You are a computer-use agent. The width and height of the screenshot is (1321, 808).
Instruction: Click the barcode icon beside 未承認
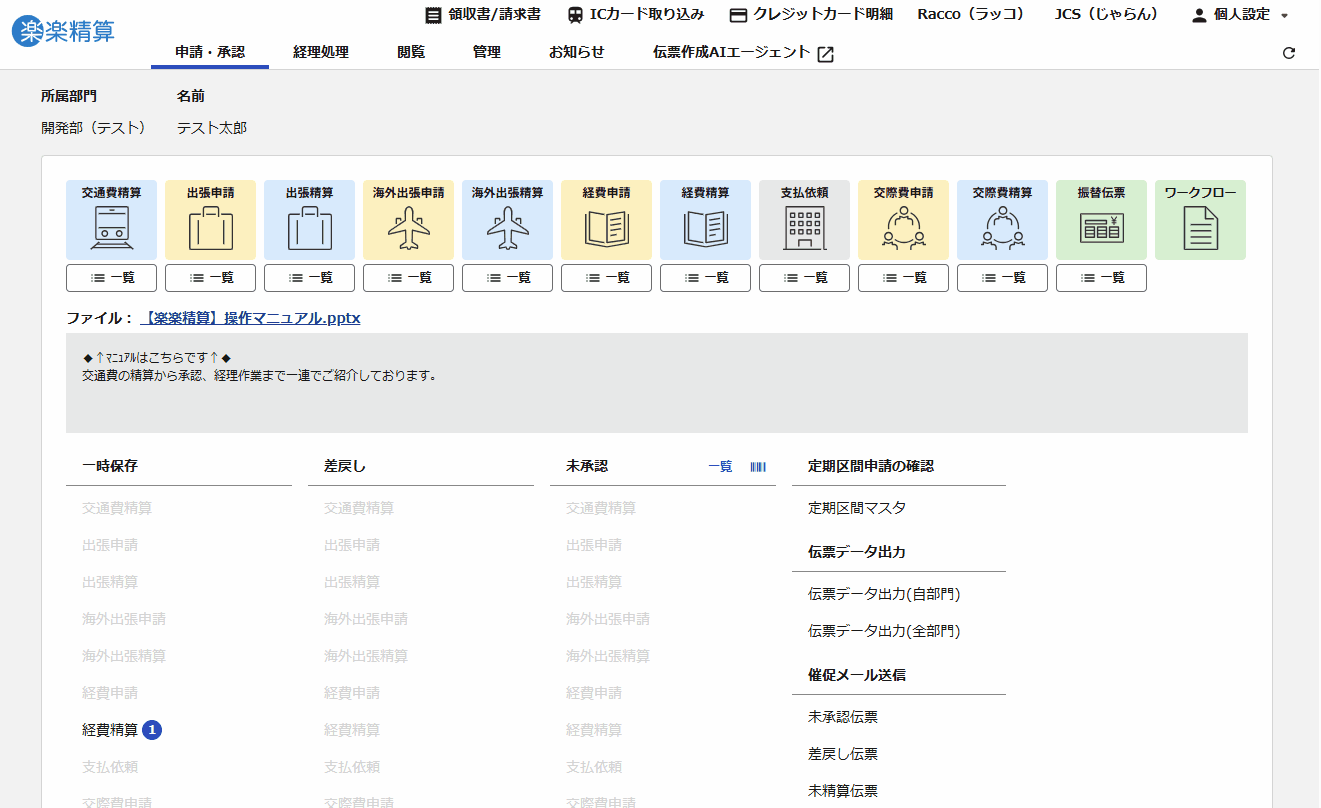pyautogui.click(x=758, y=466)
